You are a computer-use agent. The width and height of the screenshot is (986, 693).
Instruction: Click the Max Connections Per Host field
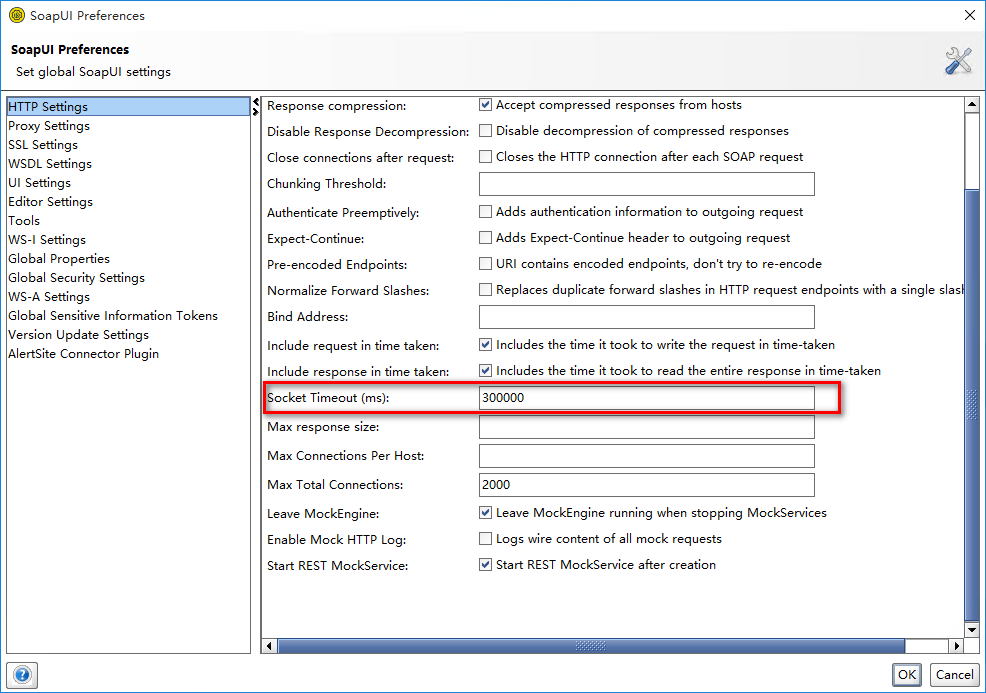[x=646, y=456]
